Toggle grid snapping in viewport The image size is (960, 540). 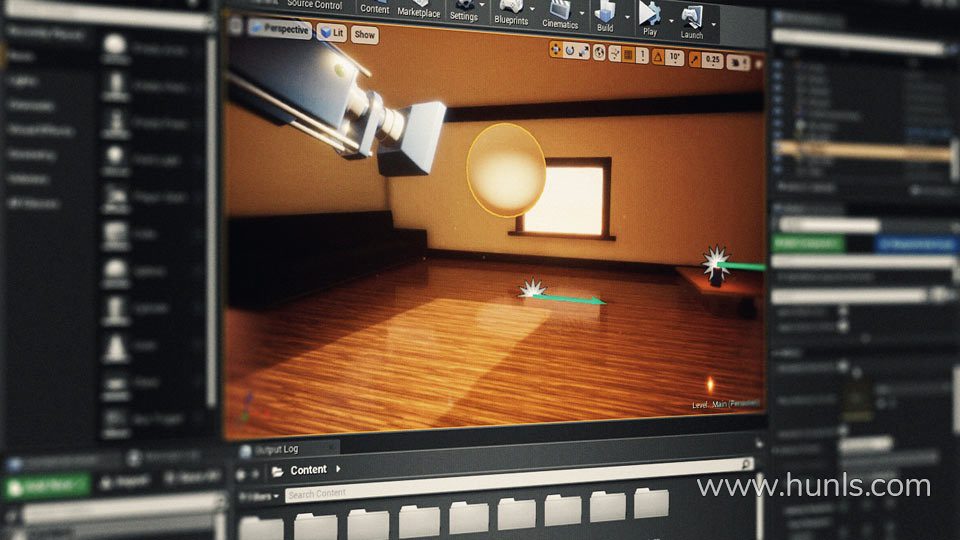[x=628, y=54]
